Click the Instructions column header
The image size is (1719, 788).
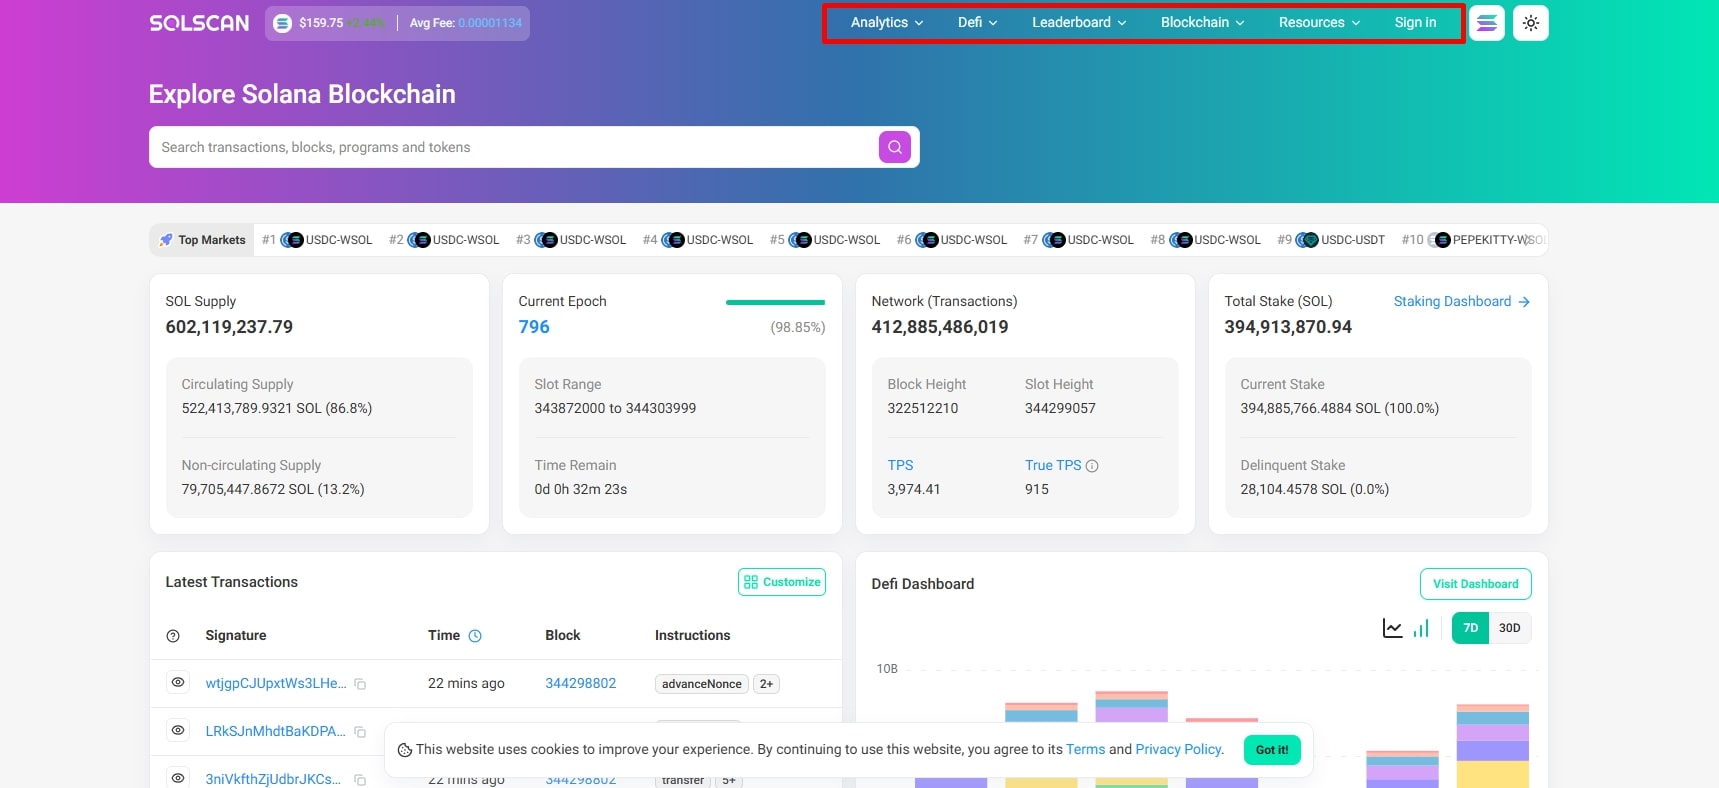coord(692,636)
